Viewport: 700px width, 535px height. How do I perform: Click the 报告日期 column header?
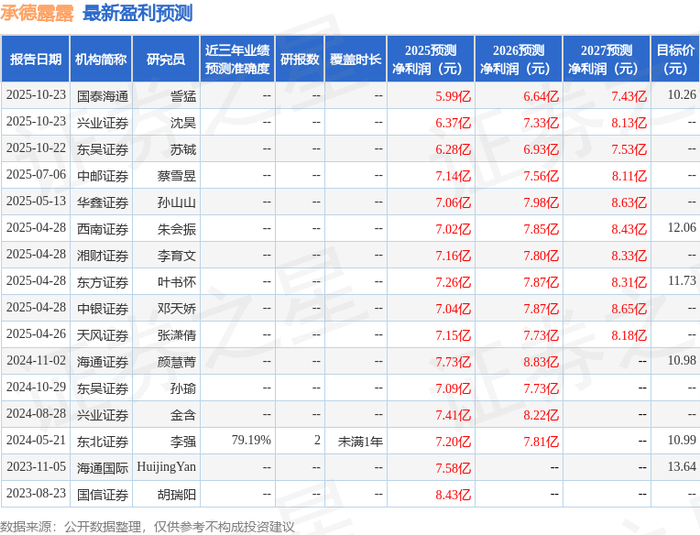(x=35, y=59)
